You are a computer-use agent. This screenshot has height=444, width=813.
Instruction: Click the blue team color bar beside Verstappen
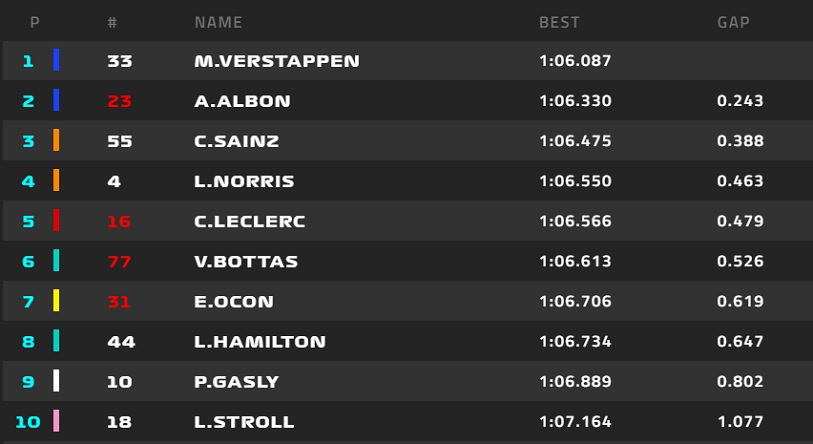[x=57, y=61]
